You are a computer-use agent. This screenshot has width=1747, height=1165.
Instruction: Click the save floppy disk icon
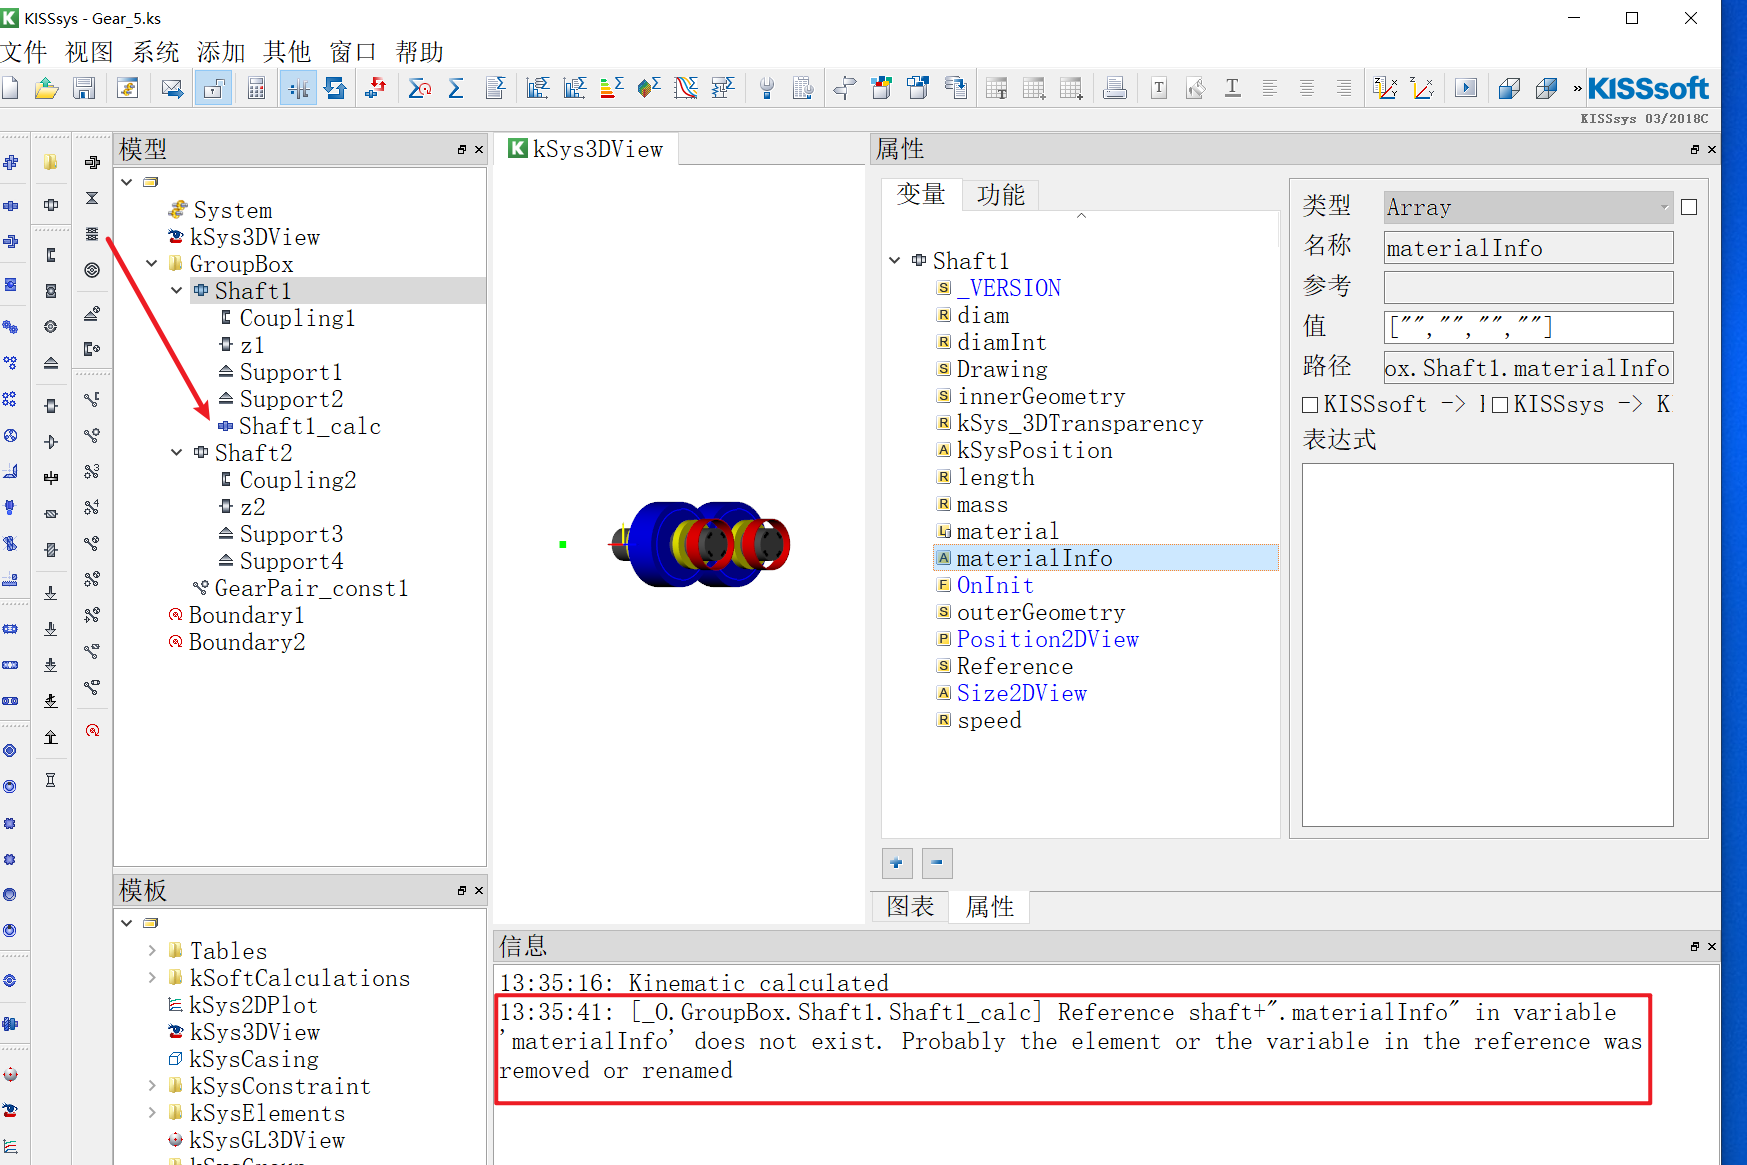point(84,88)
